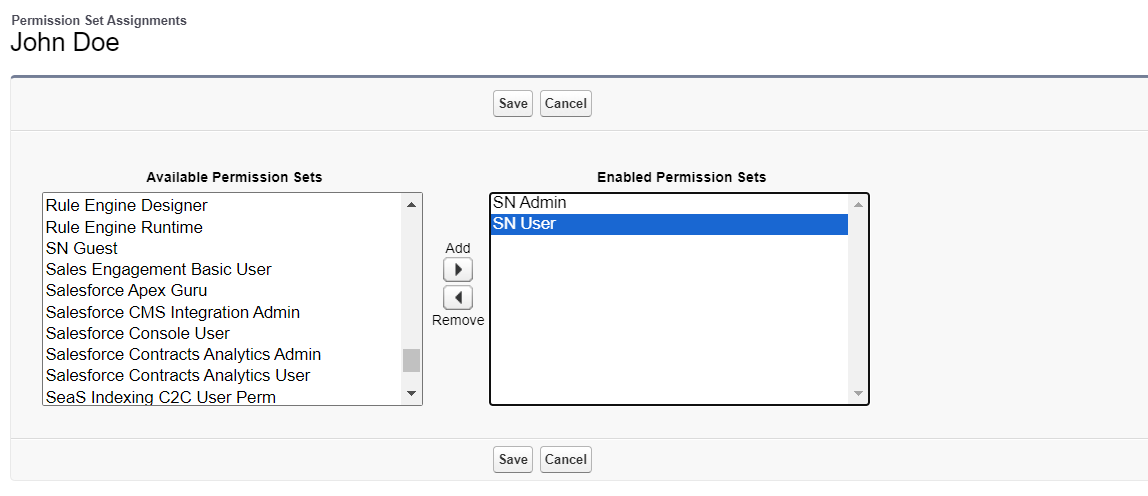Click the Available list scroll-down arrow
Image resolution: width=1148 pixels, height=496 pixels.
point(411,394)
